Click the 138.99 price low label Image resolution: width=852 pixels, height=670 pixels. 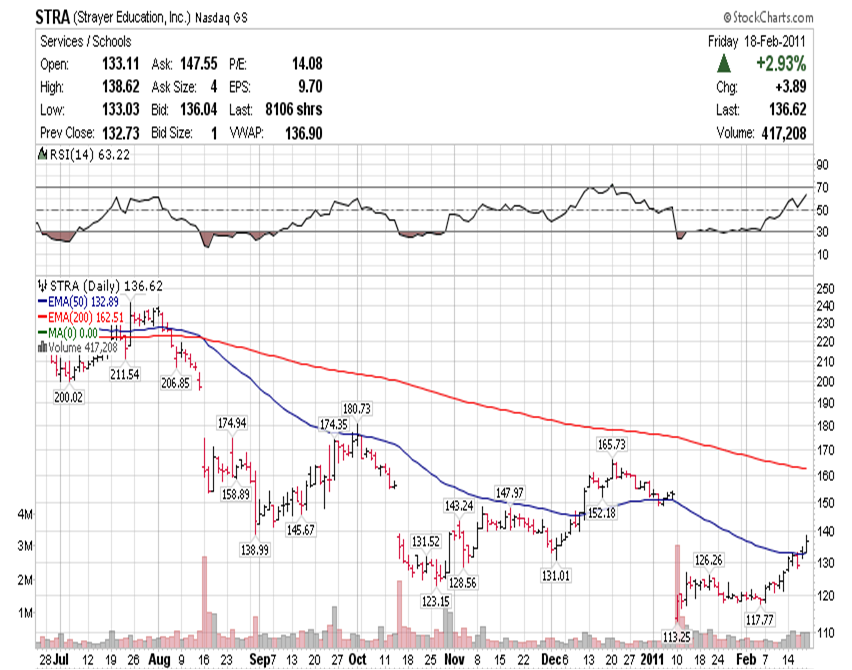[255, 550]
